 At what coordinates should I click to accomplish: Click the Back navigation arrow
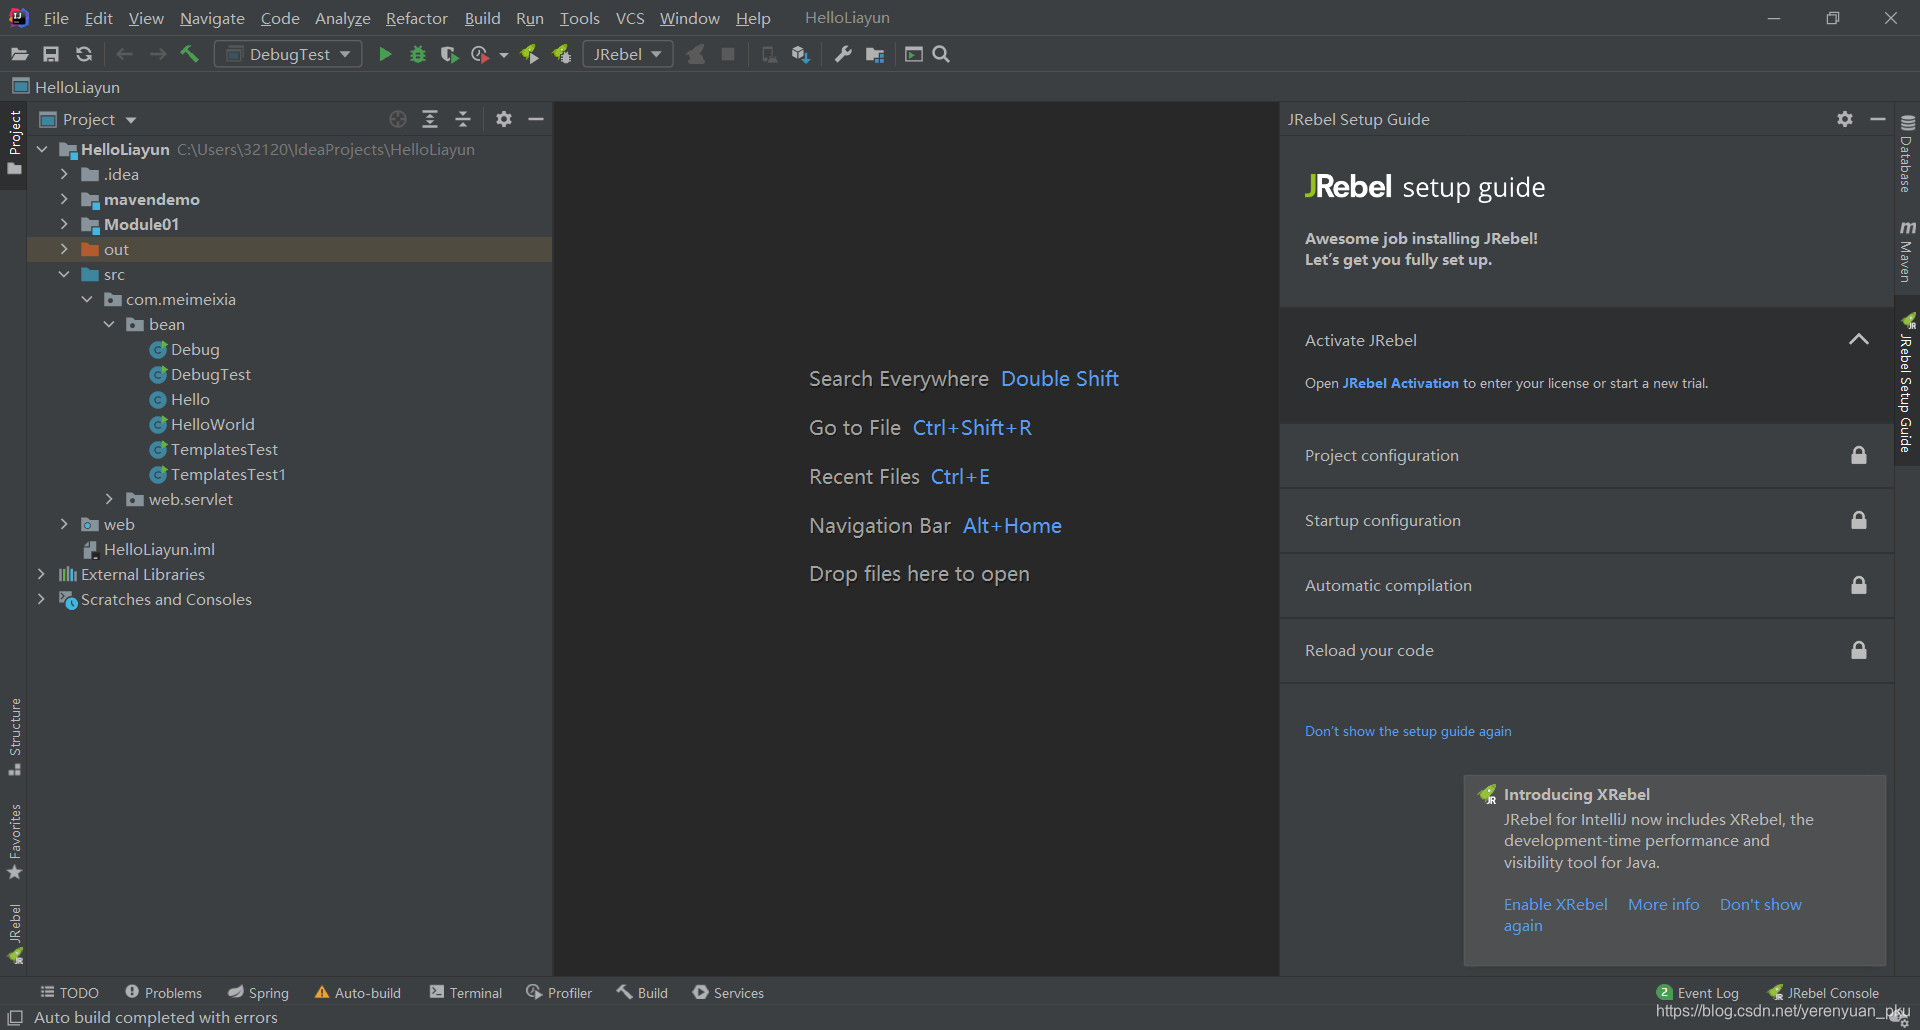124,54
